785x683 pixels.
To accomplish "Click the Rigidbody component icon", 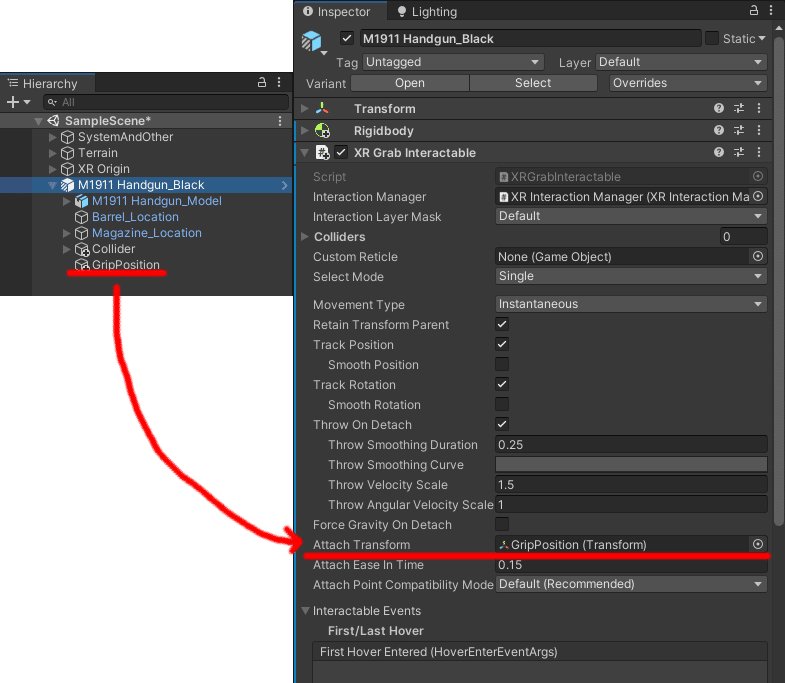I will tap(322, 131).
